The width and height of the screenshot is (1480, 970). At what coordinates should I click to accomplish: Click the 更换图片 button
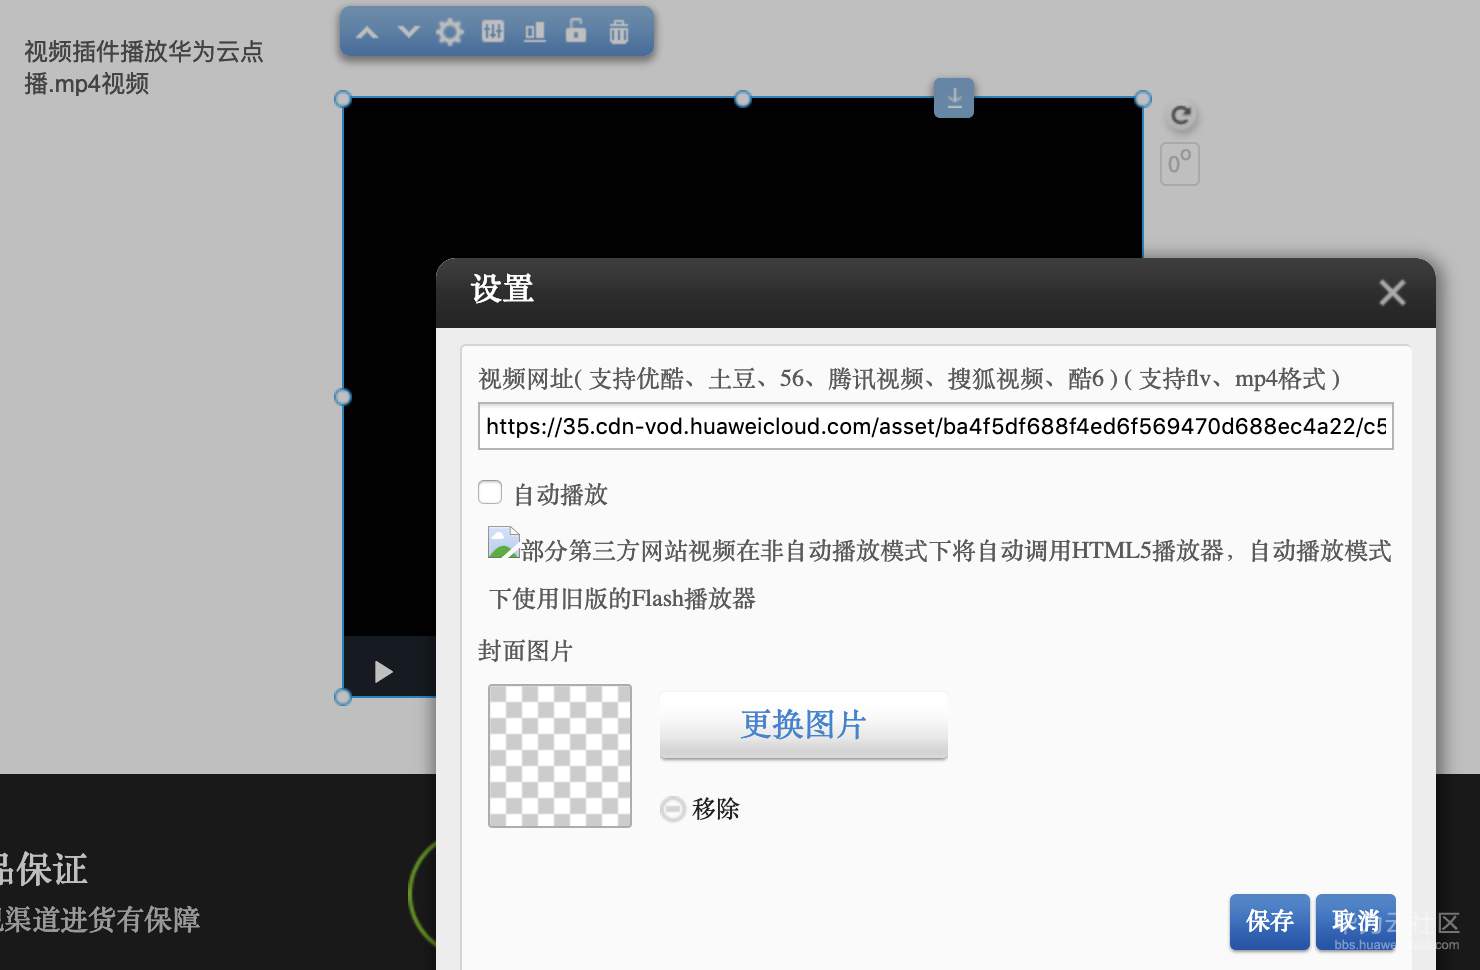click(x=803, y=725)
